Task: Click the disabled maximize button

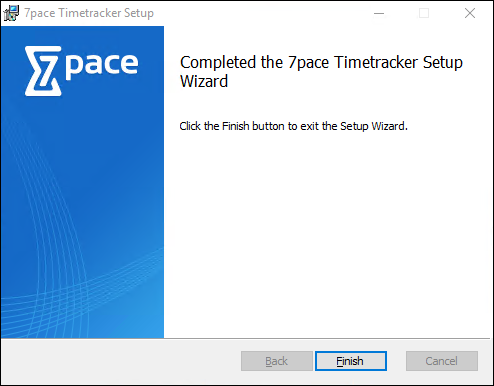Action: 424,13
